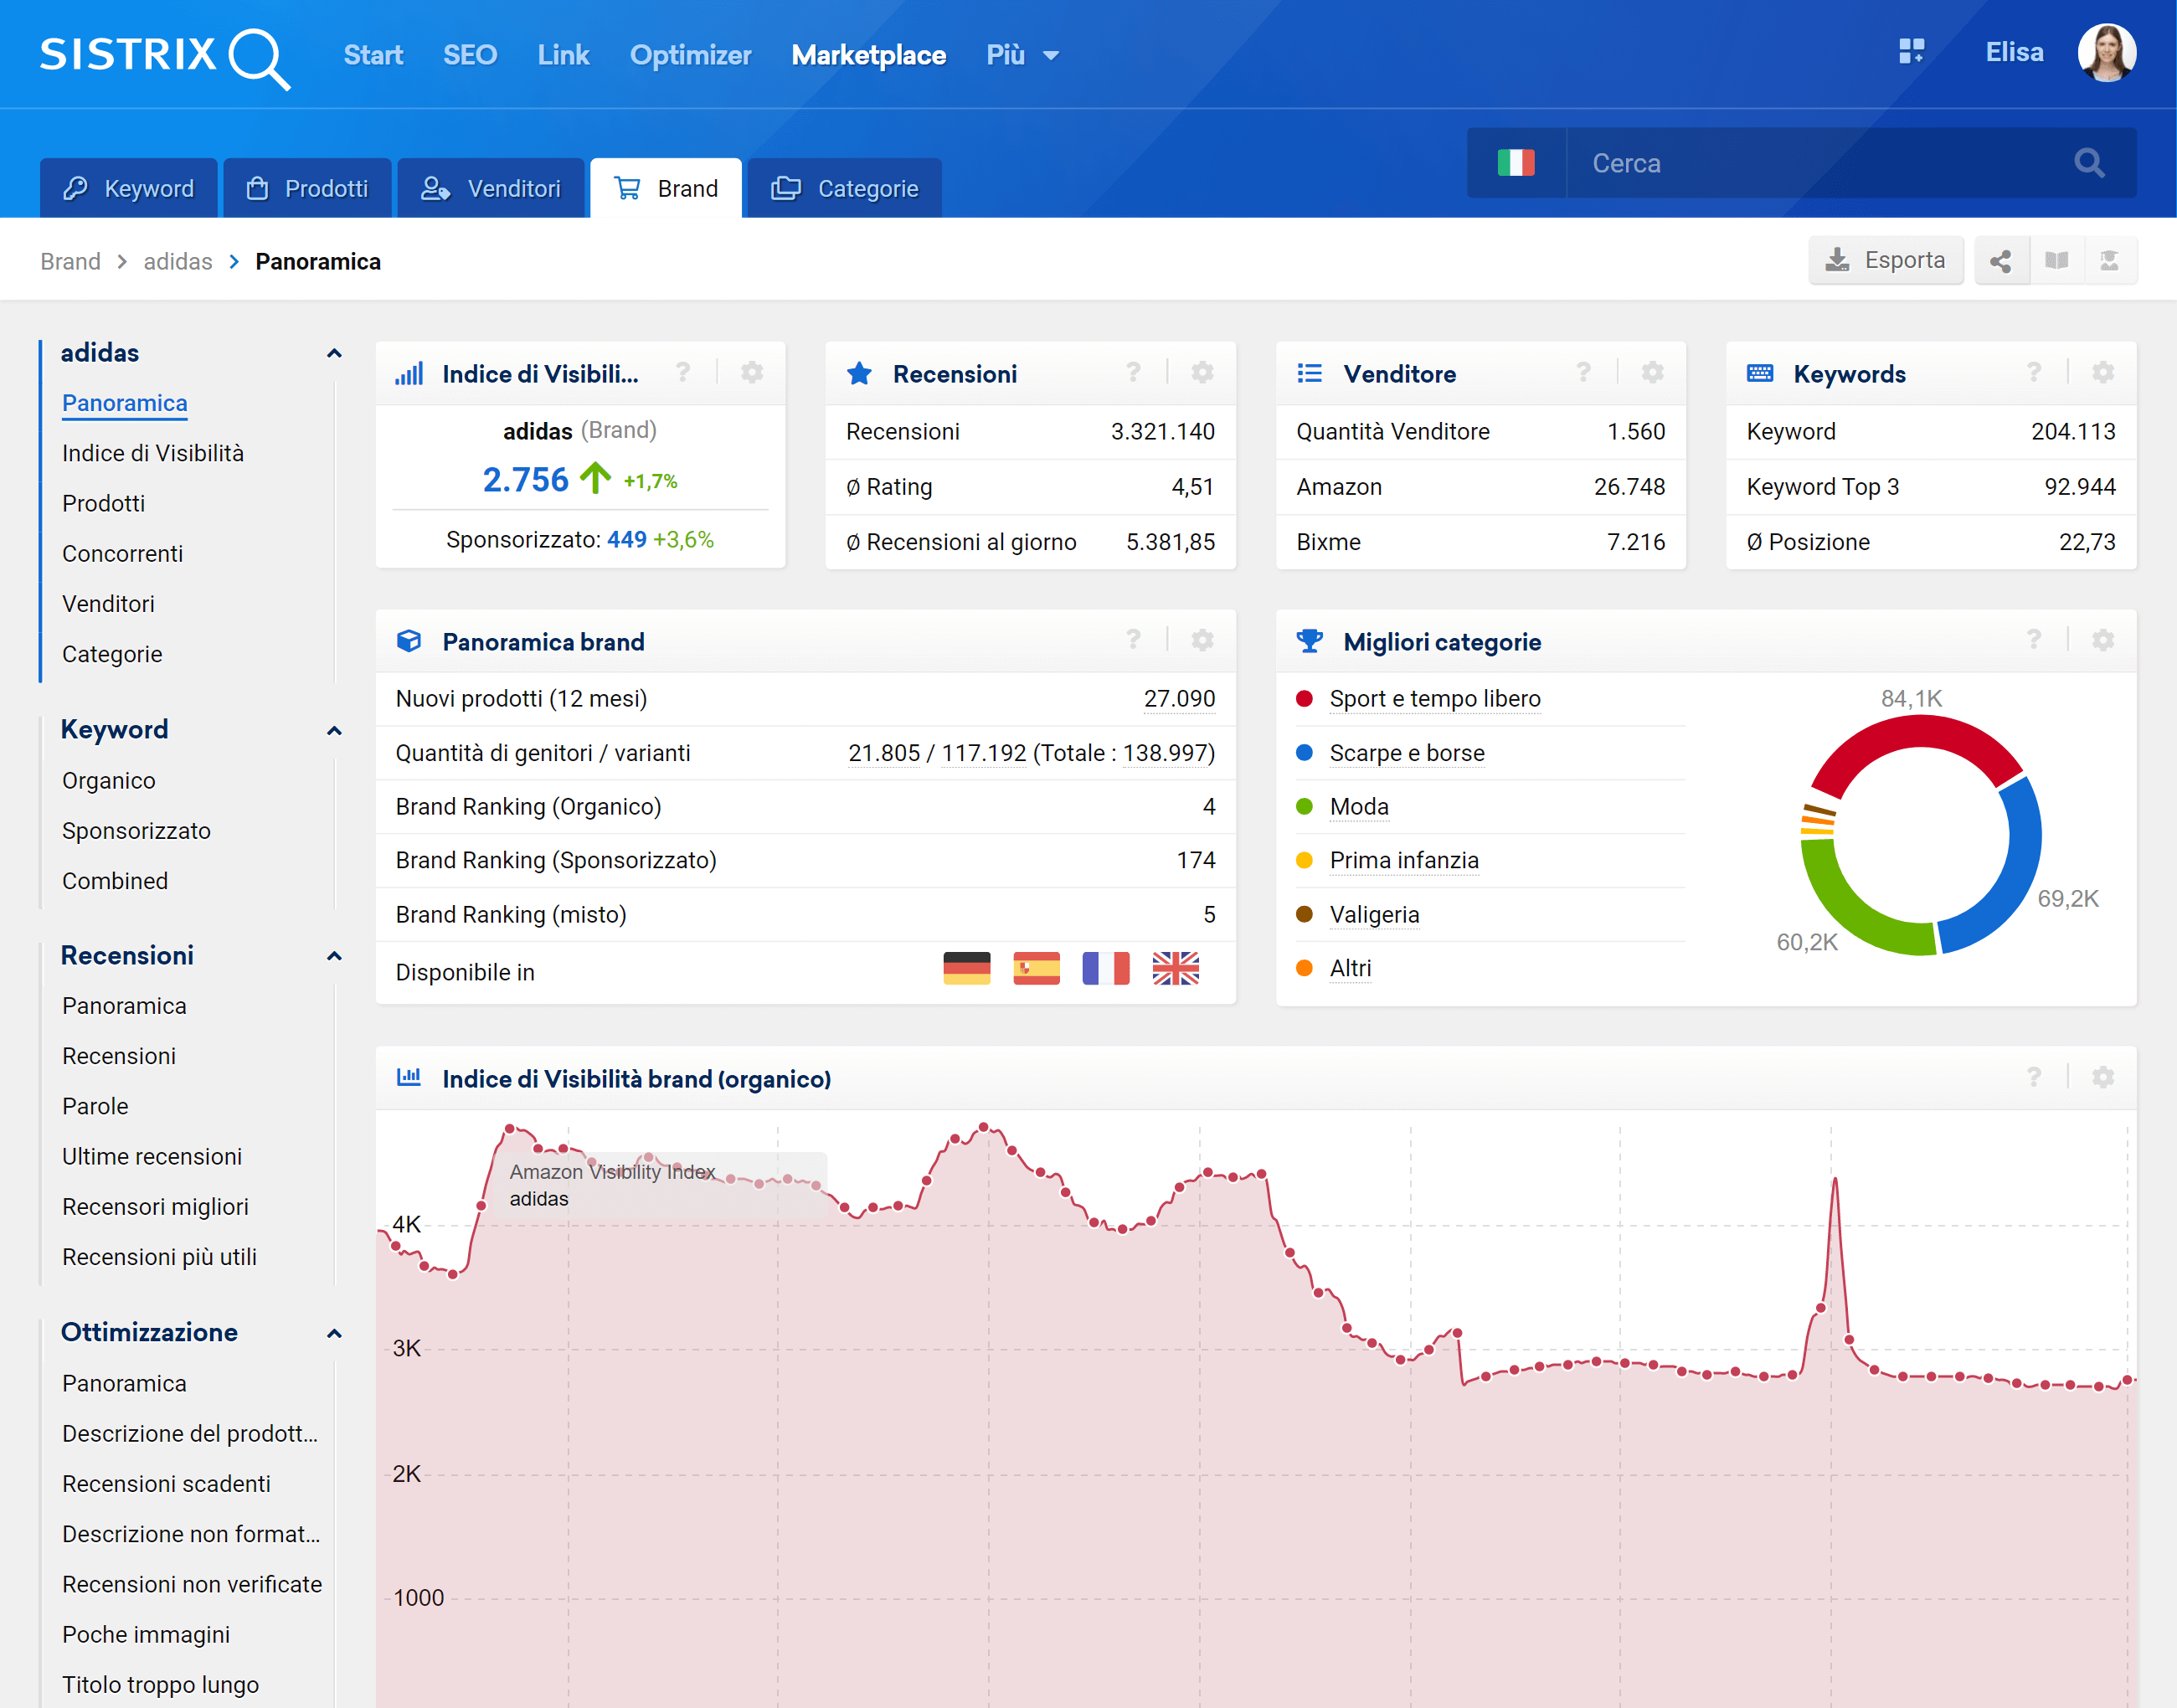Select the Italian flag country selector
This screenshot has height=1708, width=2177.
click(1515, 163)
